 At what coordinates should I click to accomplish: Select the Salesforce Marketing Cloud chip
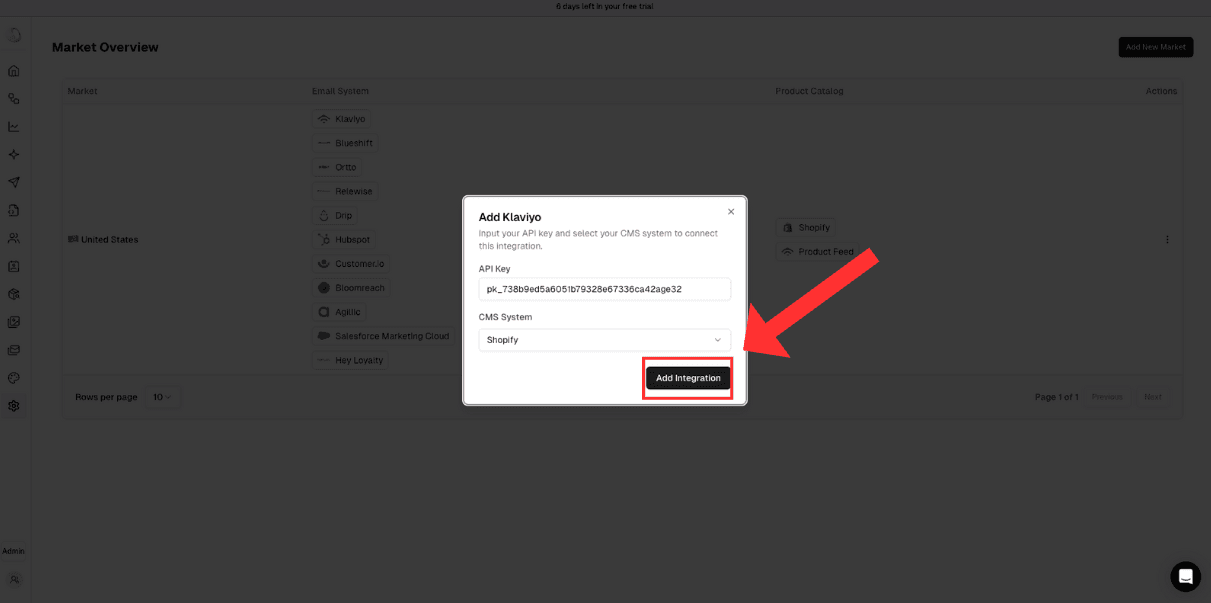click(x=383, y=336)
